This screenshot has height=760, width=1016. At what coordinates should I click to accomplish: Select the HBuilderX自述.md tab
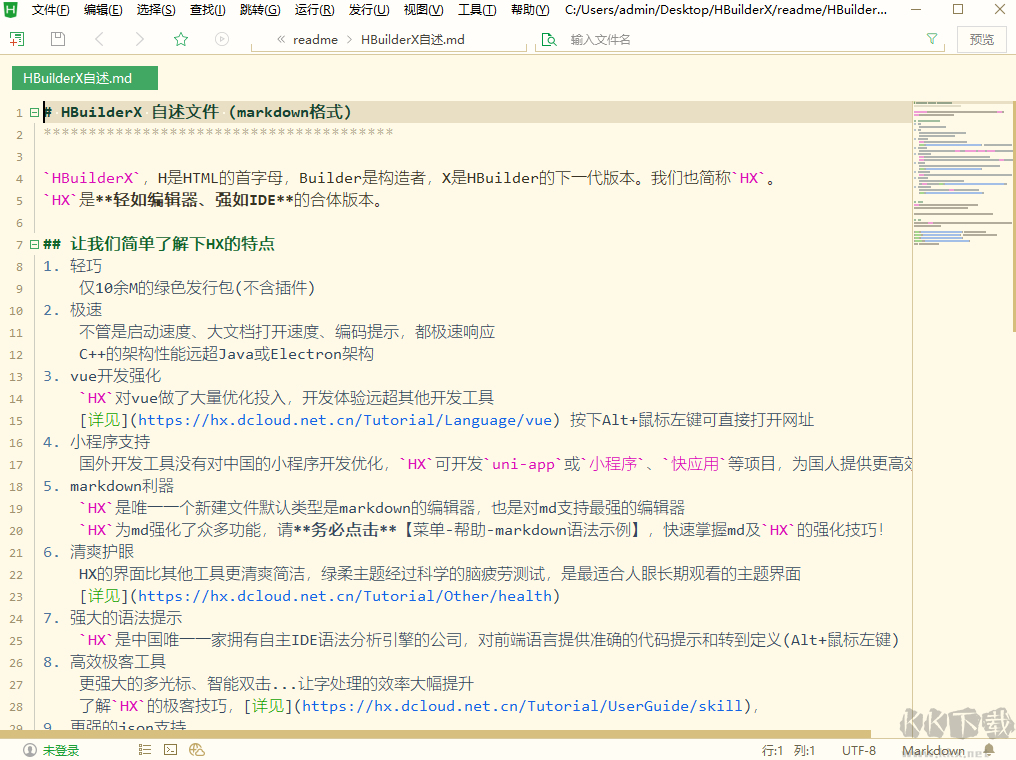(84, 78)
